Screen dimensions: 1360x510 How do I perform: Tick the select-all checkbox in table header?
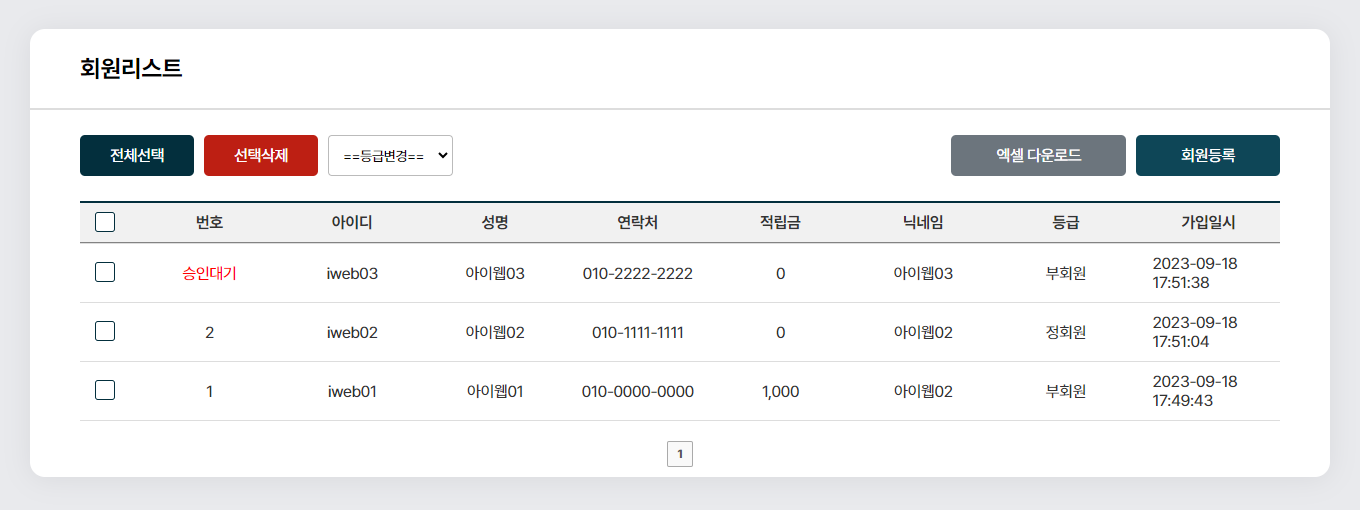105,222
